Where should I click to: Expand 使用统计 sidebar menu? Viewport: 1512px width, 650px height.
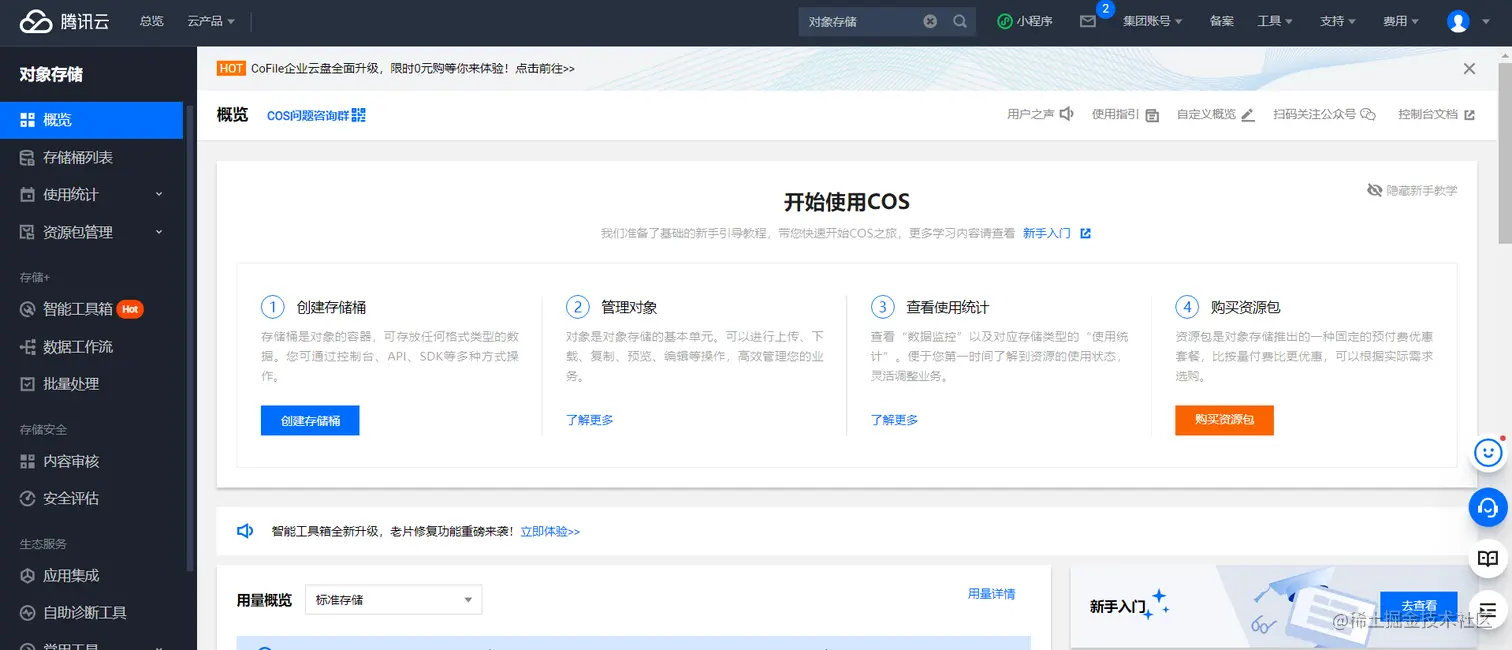click(91, 194)
